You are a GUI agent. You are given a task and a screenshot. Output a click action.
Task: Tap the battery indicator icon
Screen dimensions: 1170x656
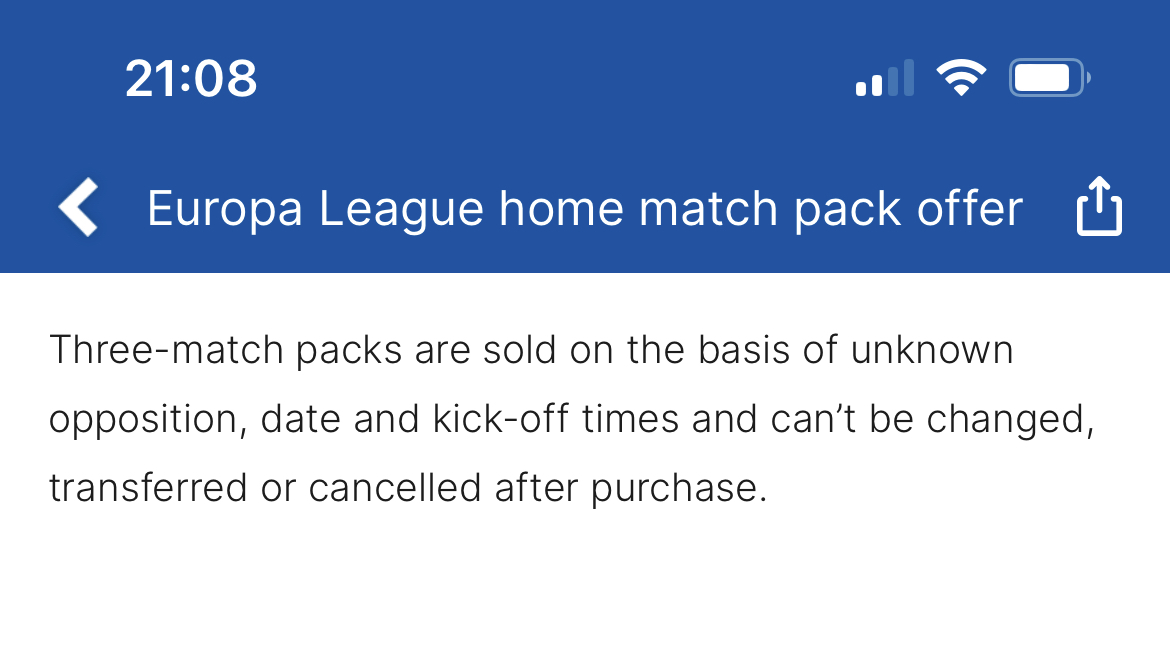pos(1049,78)
